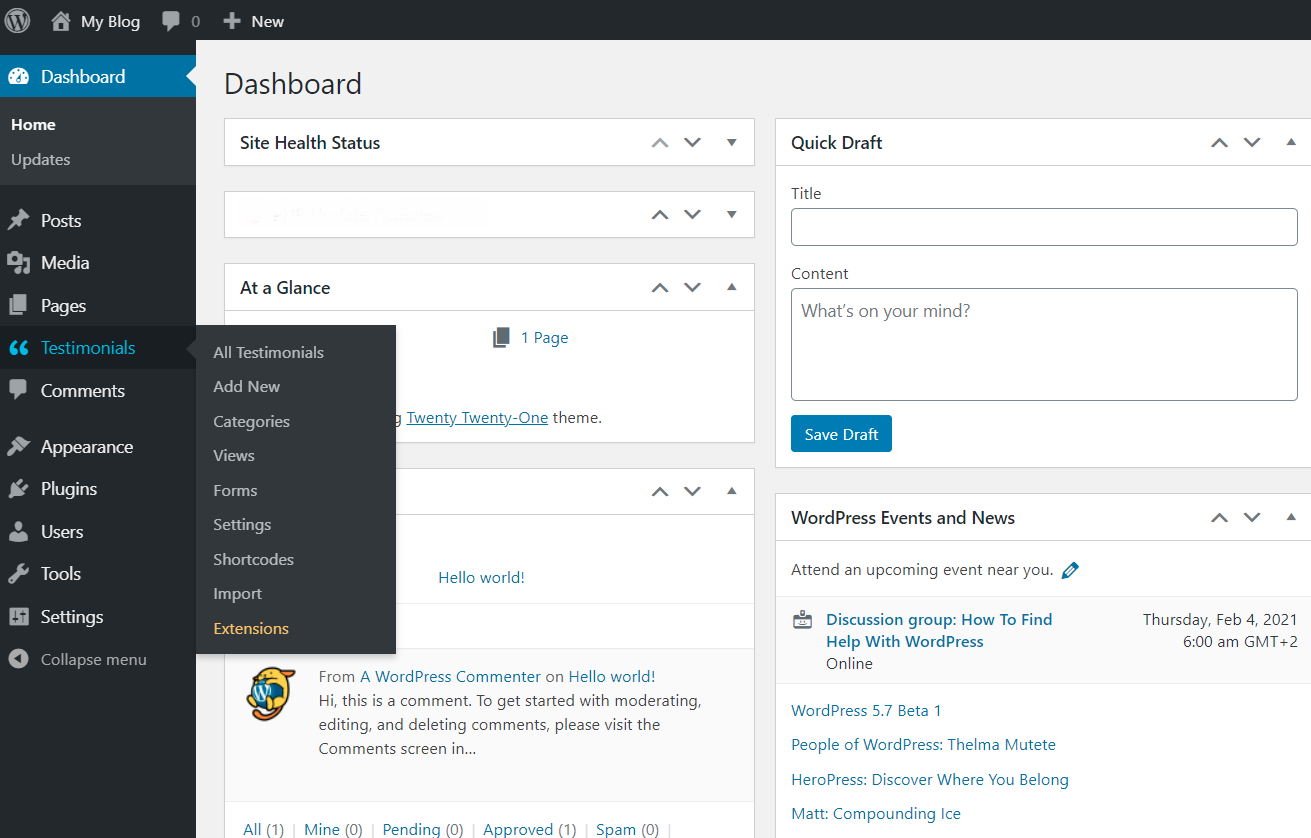Click into the Quick Draft Title field
This screenshot has width=1311, height=838.
coord(1044,227)
